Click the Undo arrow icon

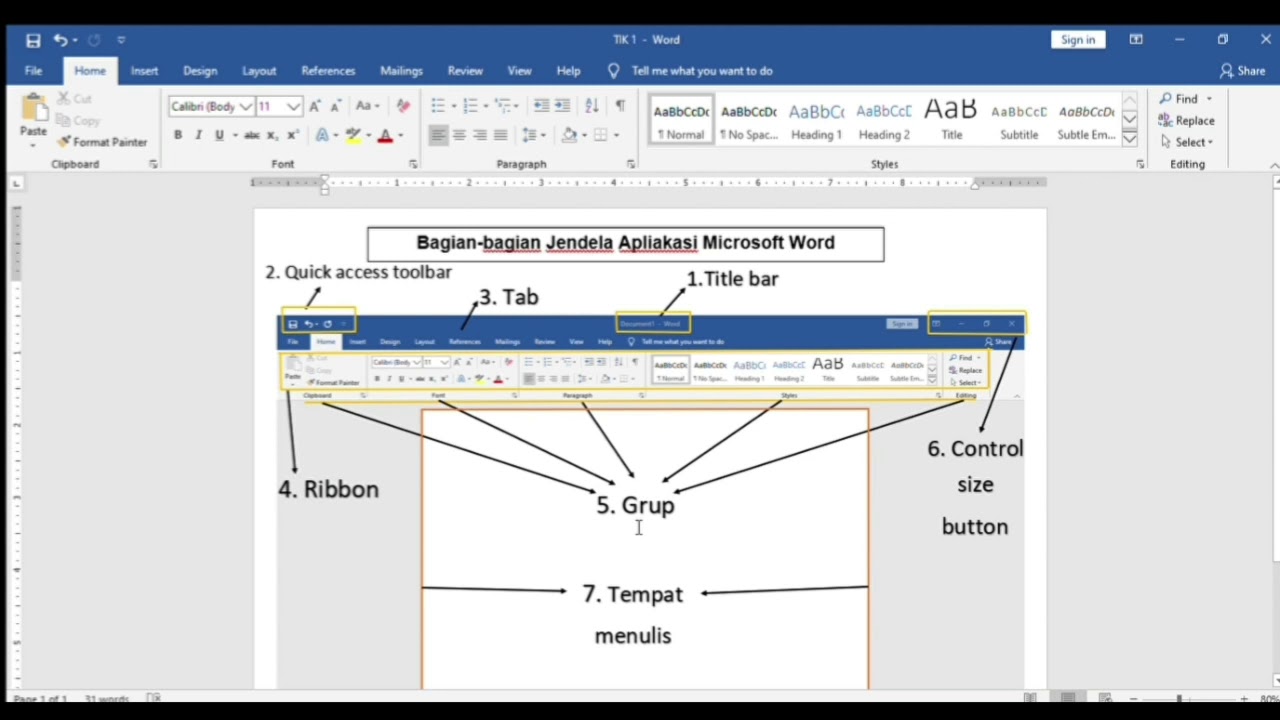pos(61,40)
